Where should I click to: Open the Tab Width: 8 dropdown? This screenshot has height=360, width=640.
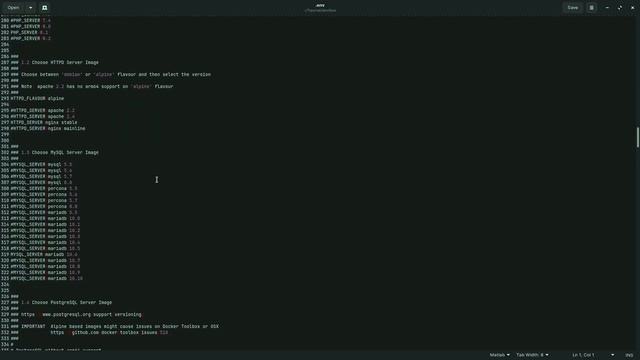(532, 355)
